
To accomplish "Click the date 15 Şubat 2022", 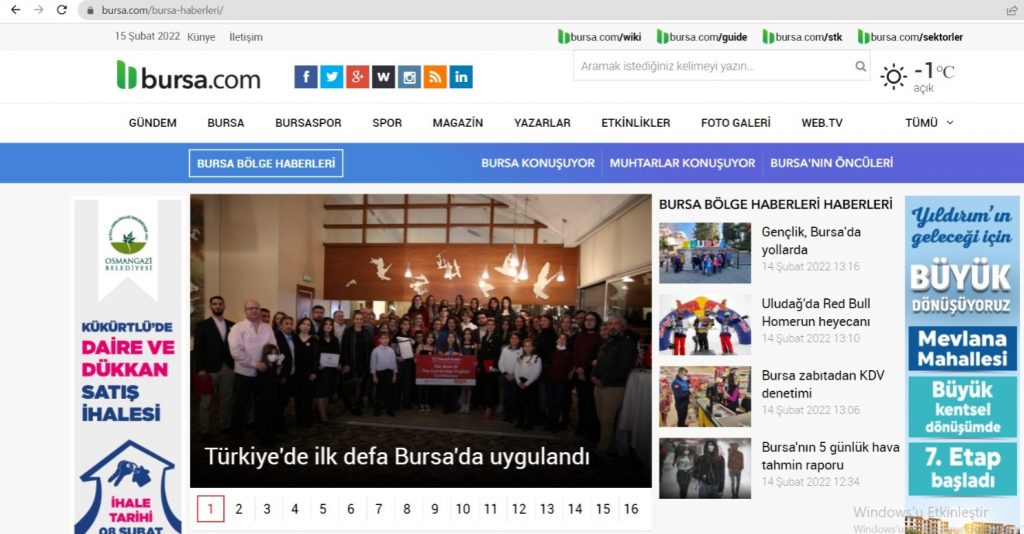I will [148, 37].
